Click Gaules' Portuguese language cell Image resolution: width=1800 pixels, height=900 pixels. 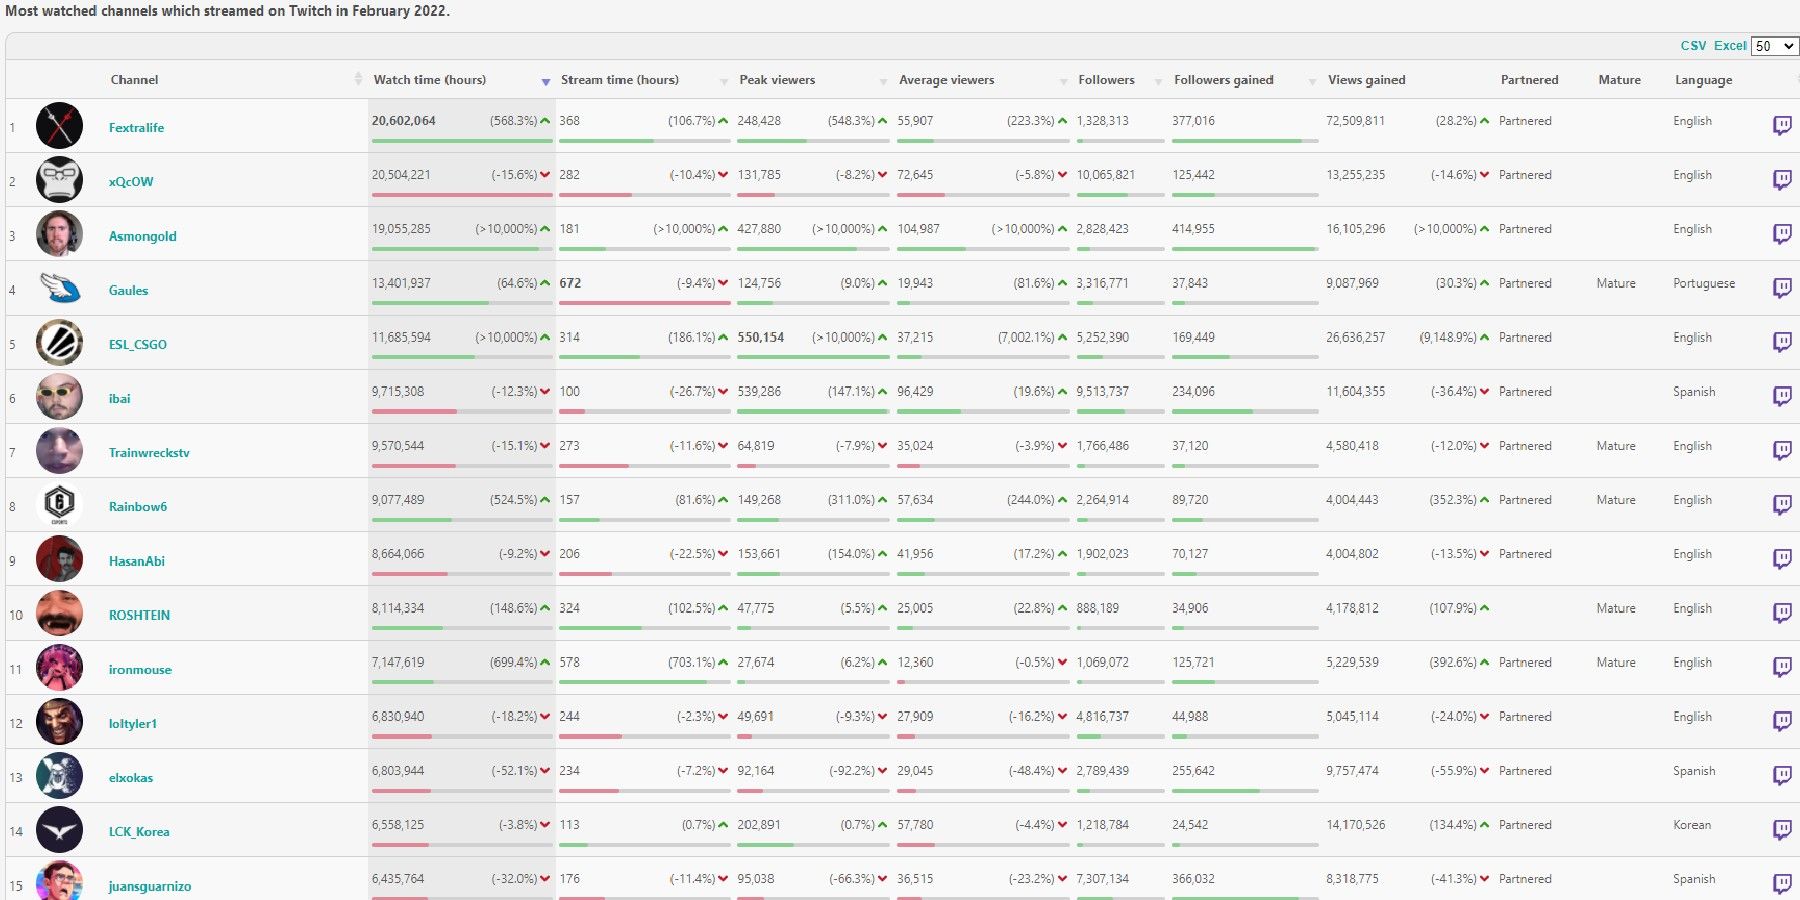pos(1704,284)
